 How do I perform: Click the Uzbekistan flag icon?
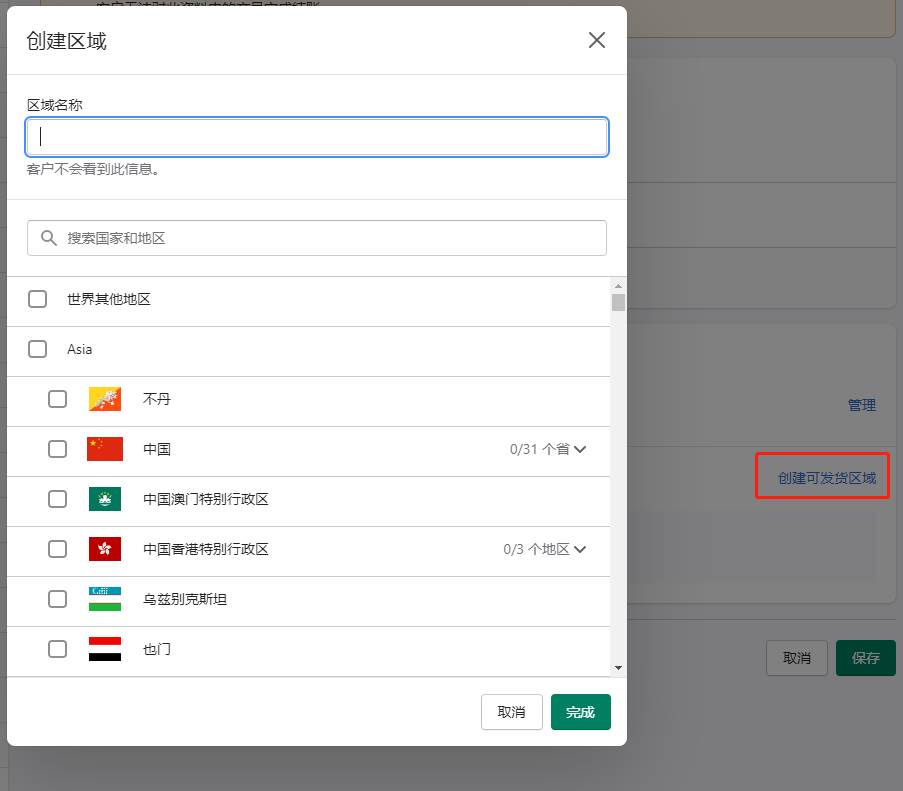[105, 599]
